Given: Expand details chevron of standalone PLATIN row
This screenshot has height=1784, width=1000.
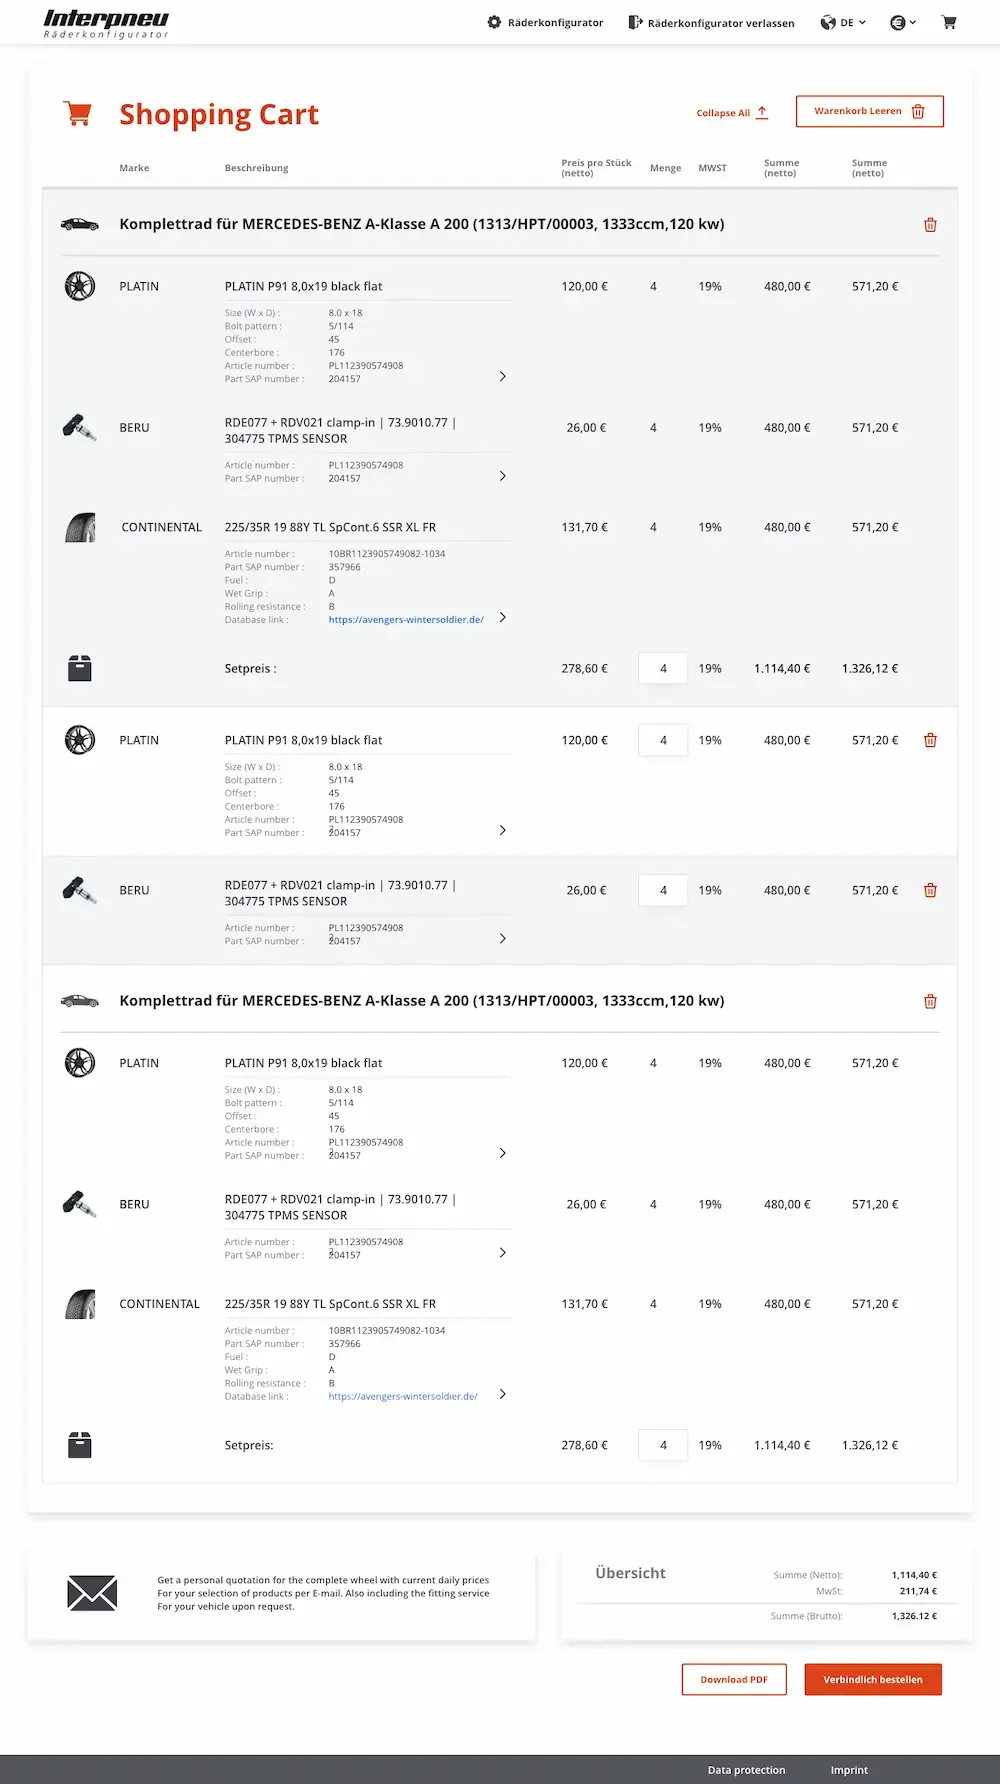Looking at the screenshot, I should click(502, 830).
